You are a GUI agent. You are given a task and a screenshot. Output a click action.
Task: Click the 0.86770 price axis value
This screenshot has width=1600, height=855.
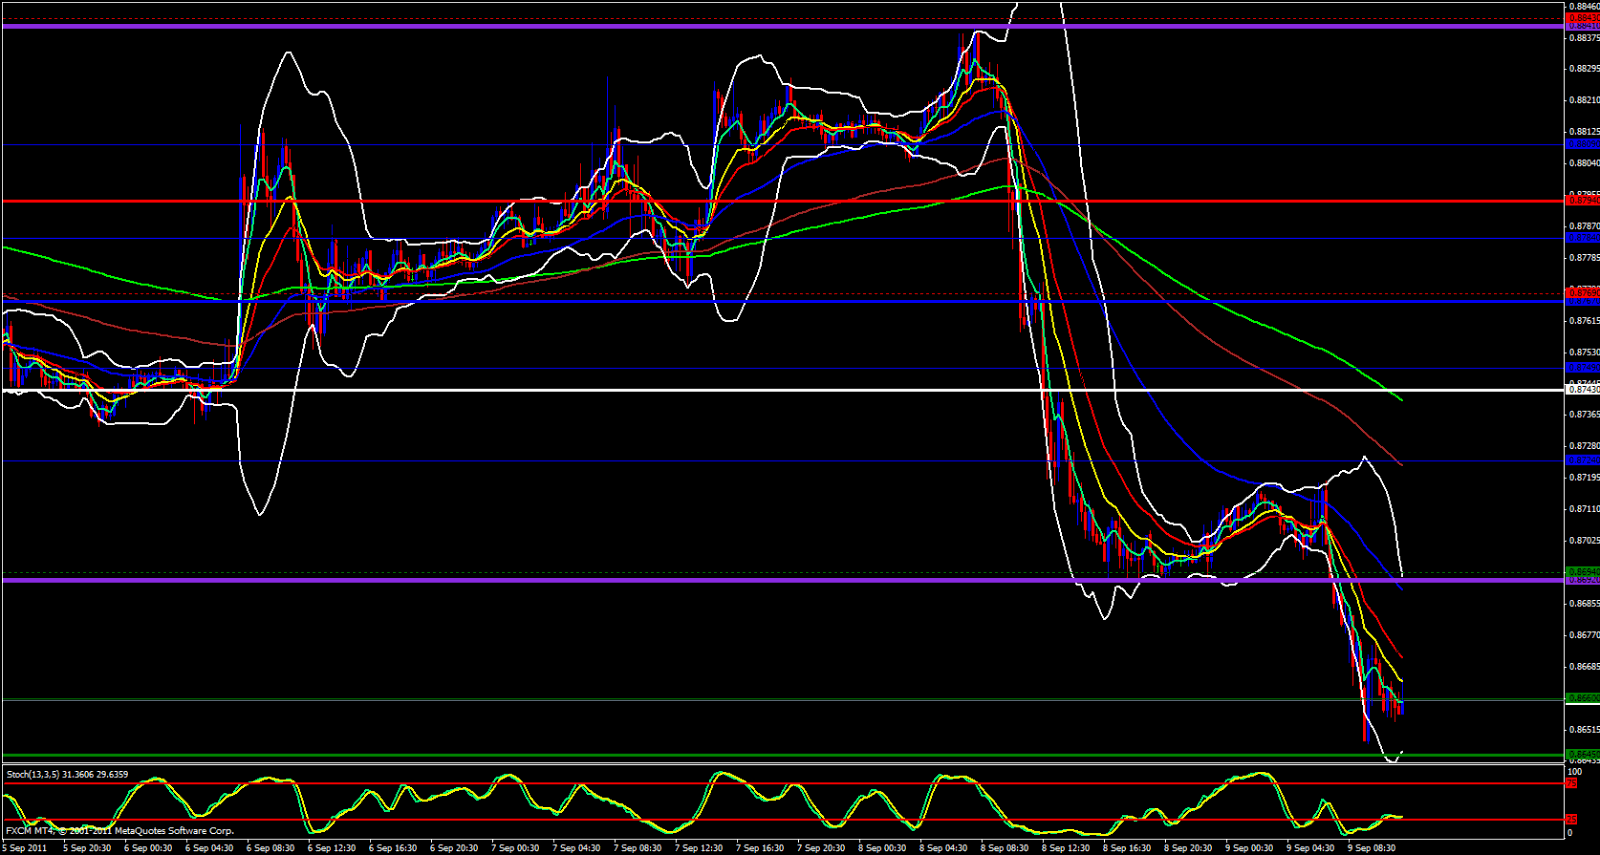coord(1582,635)
